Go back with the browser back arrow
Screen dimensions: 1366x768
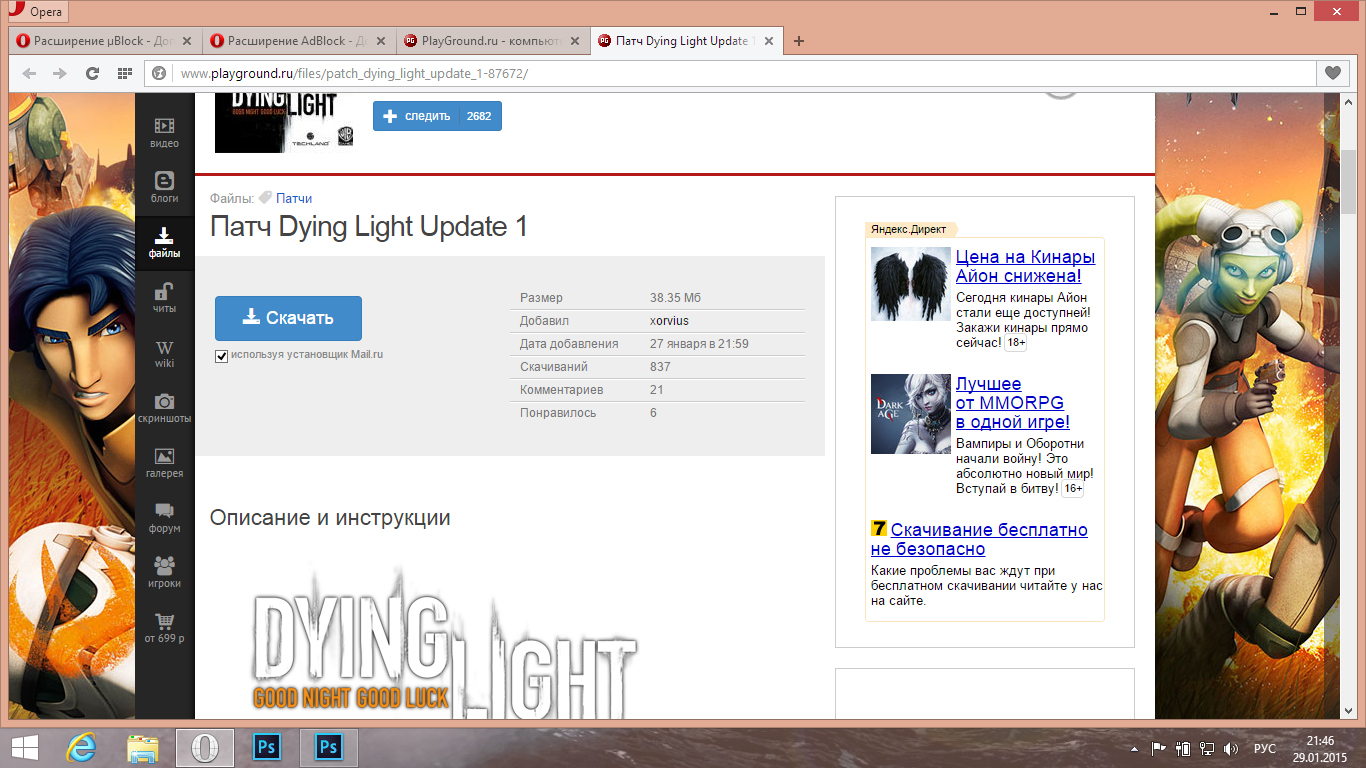click(29, 73)
